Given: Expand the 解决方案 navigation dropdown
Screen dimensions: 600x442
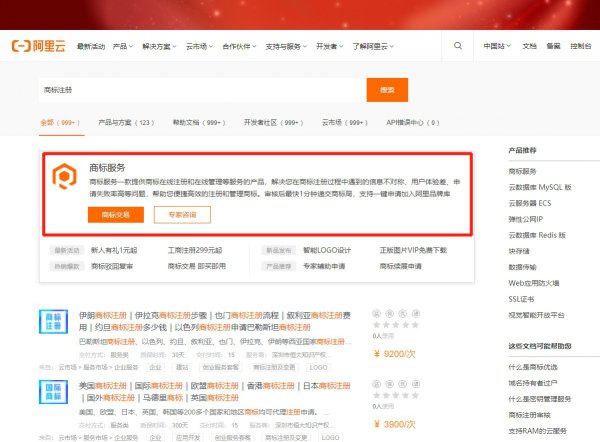Looking at the screenshot, I should (159, 46).
